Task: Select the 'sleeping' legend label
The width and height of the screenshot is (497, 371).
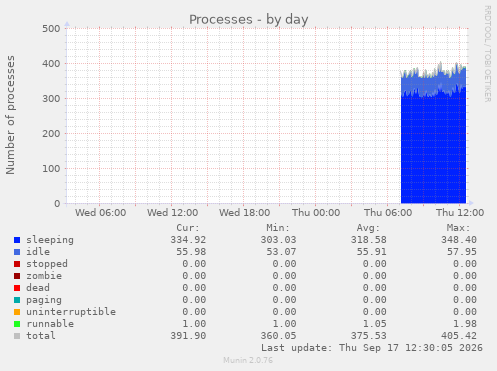Action: 50,240
